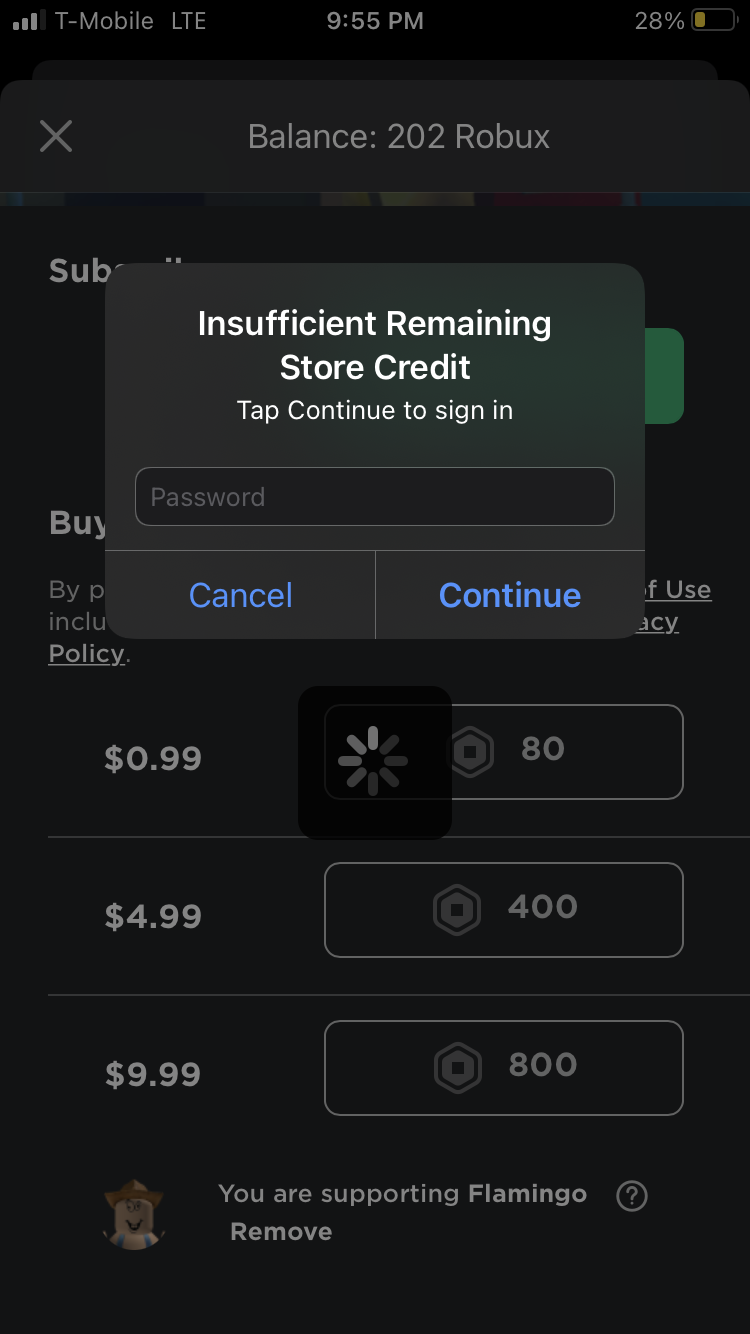The image size is (750, 1334).
Task: Open the Privacy Policy link
Action: coord(87,654)
